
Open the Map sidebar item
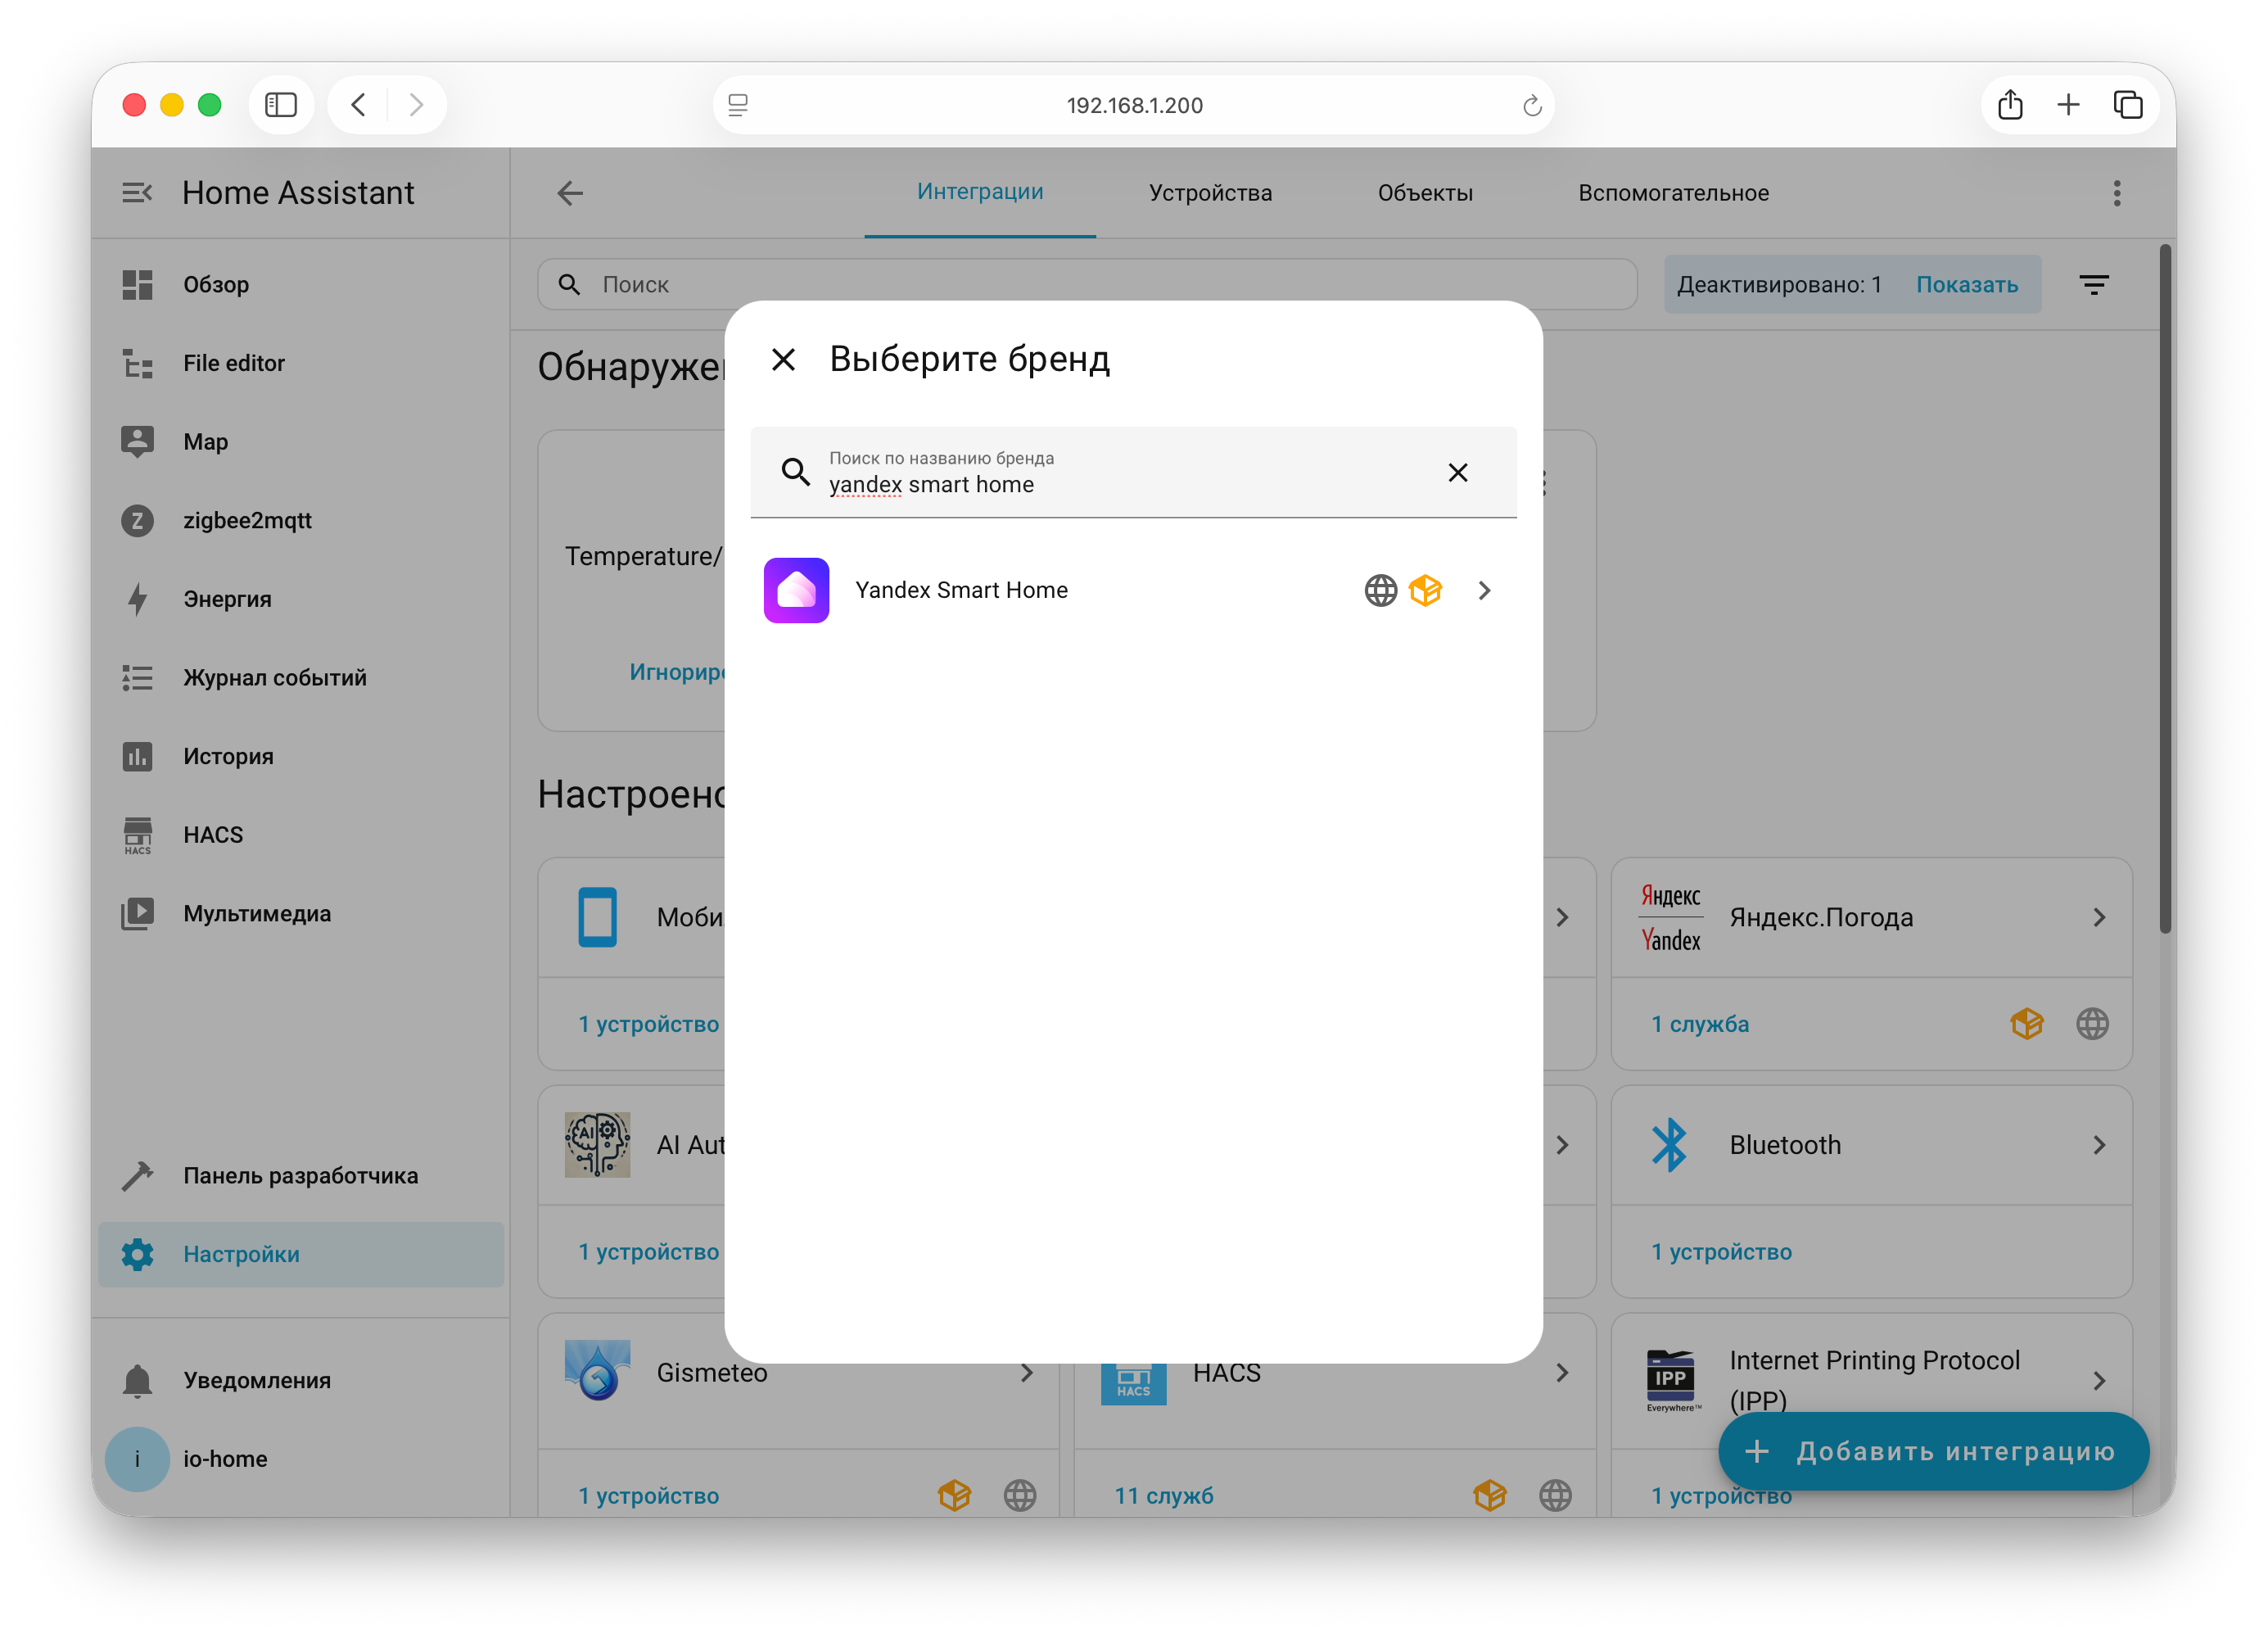(206, 441)
